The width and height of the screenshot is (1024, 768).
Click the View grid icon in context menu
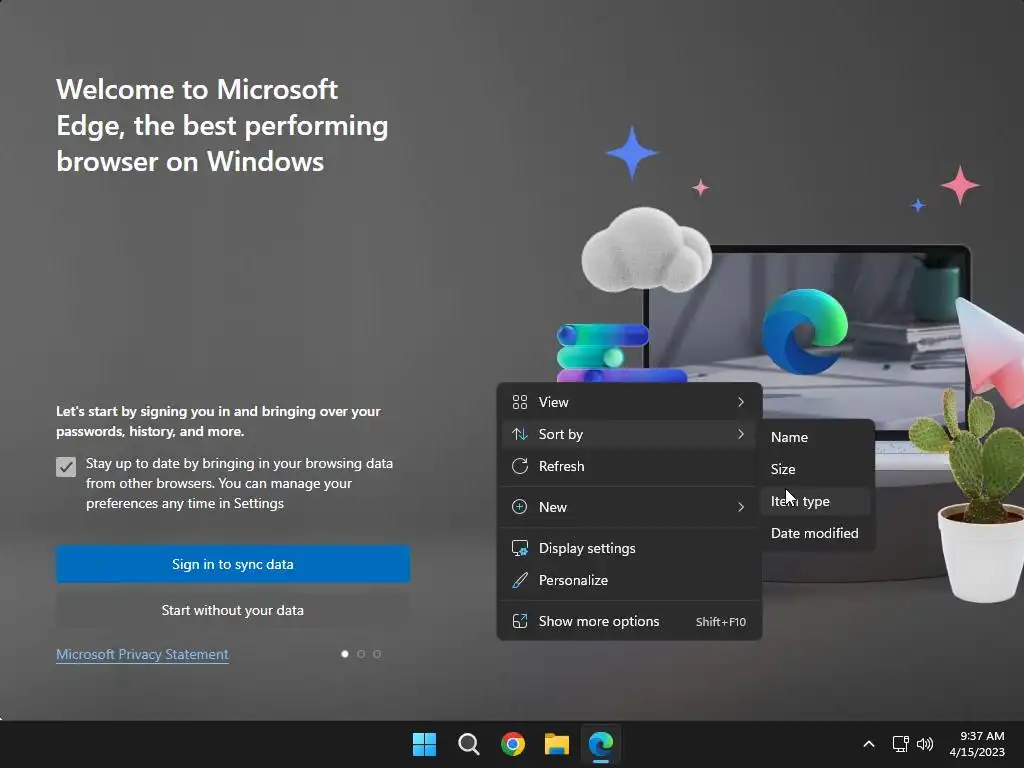click(520, 402)
